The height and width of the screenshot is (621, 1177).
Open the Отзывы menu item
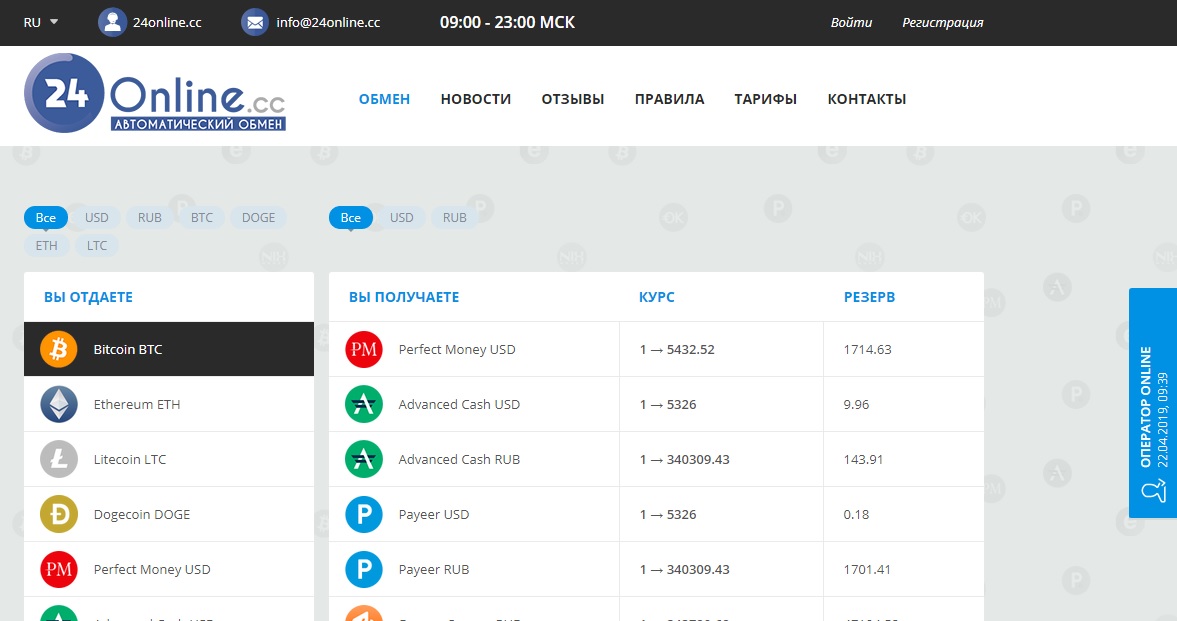pyautogui.click(x=572, y=99)
